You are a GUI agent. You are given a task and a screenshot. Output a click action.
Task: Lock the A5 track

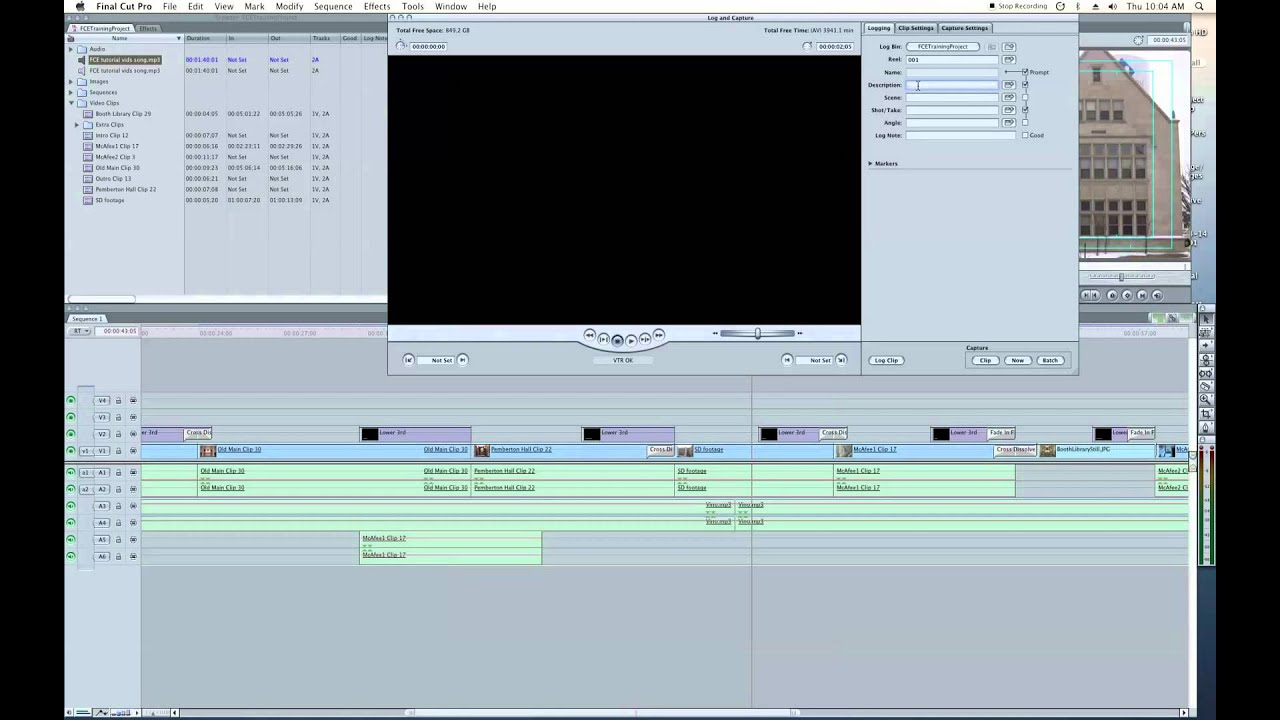(x=118, y=539)
